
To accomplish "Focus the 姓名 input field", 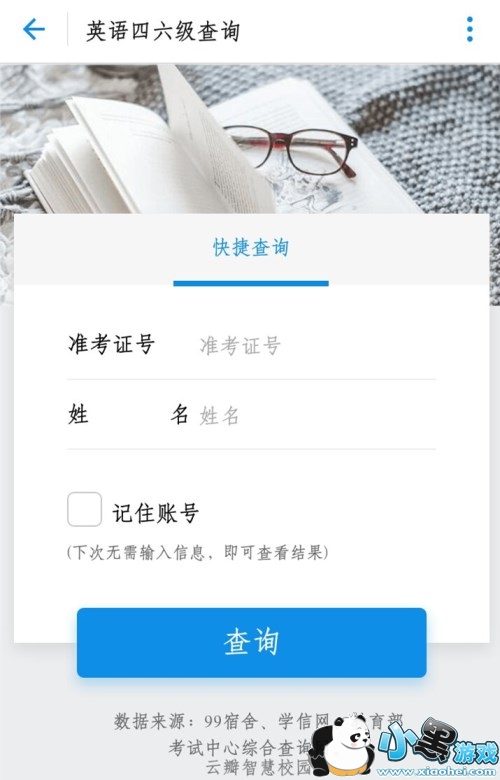I will (x=317, y=415).
